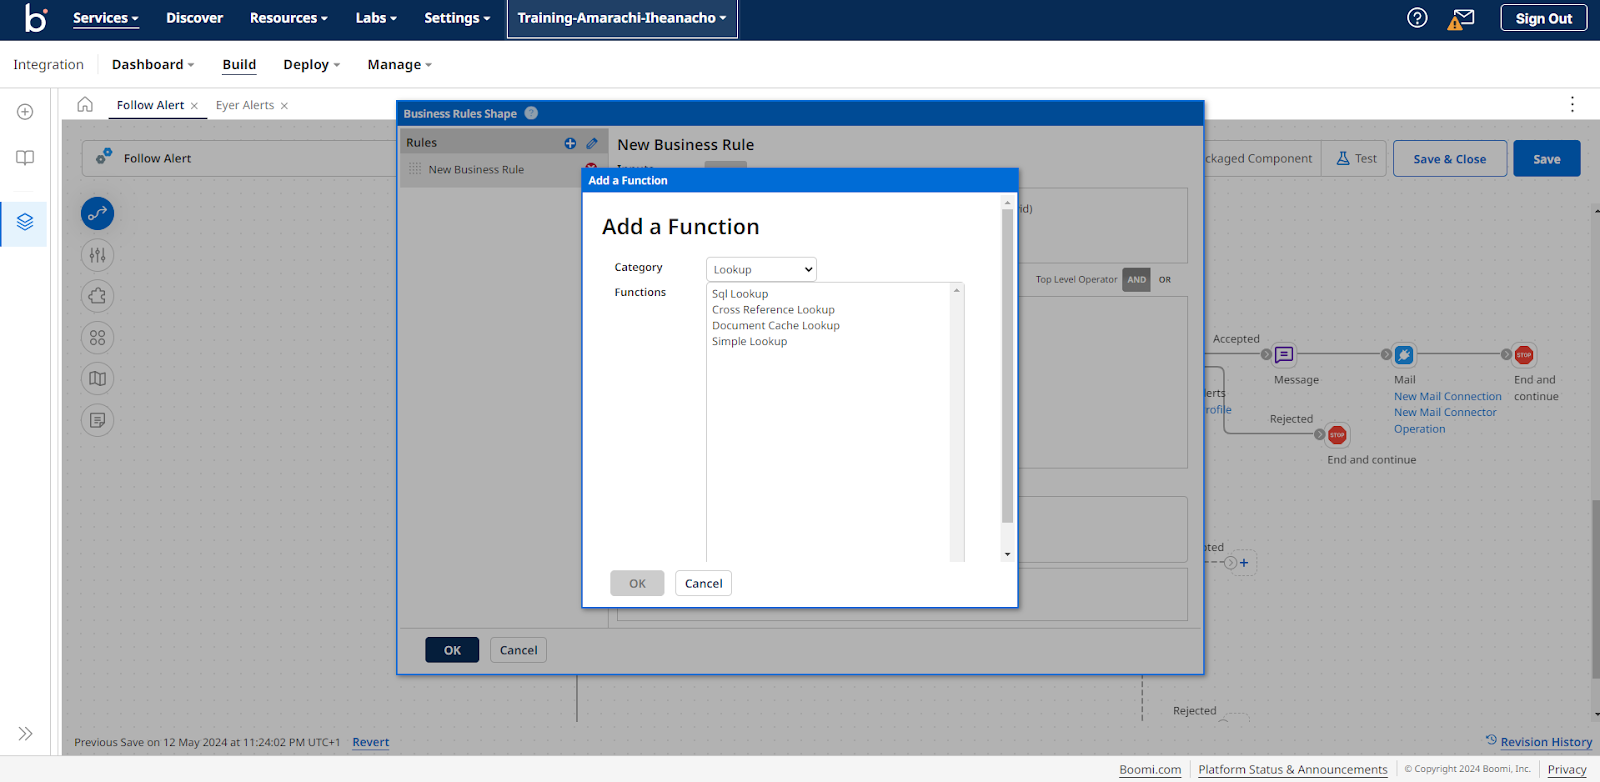Open the mail notifications warning icon
1600x782 pixels.
coord(1461,19)
